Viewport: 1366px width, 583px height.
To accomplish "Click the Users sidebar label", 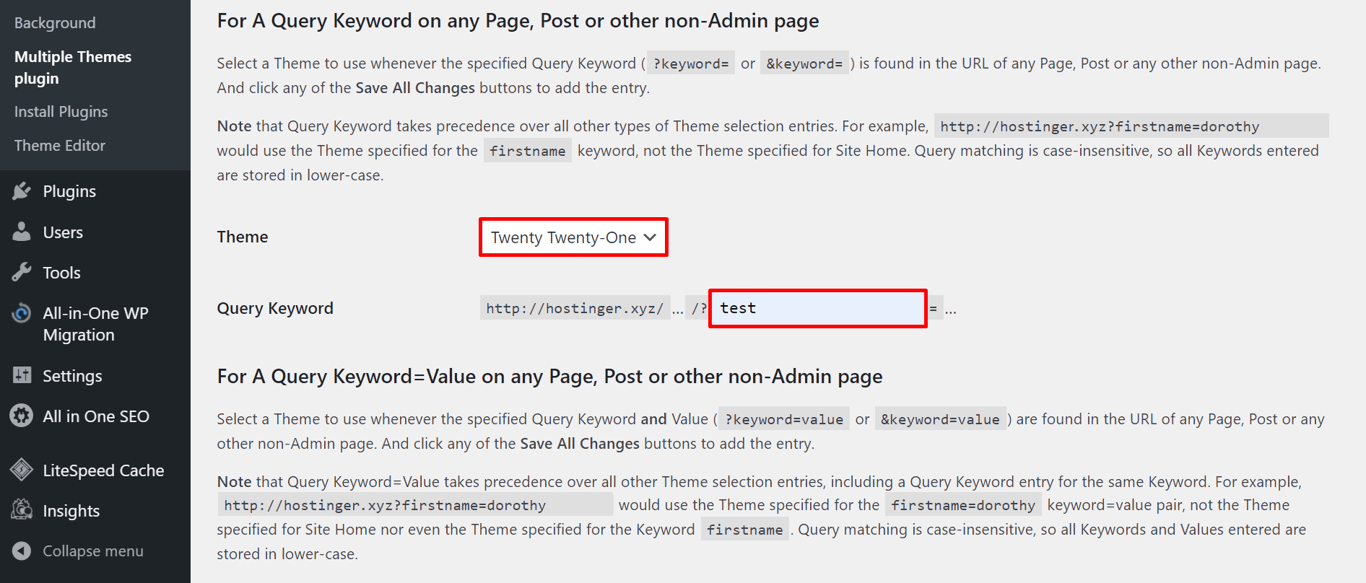I will coord(63,232).
